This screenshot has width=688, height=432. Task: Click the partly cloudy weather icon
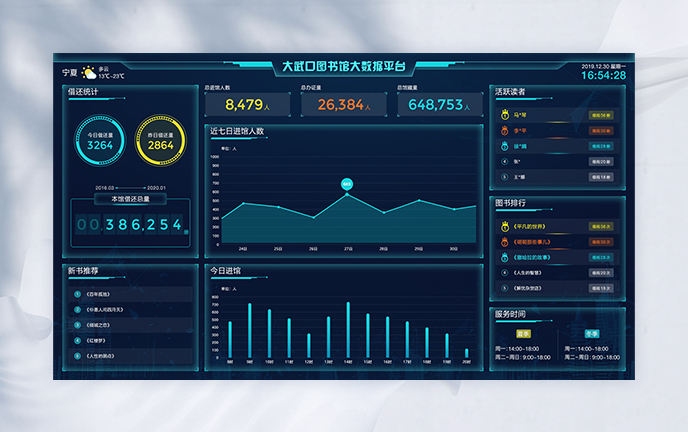(90, 73)
